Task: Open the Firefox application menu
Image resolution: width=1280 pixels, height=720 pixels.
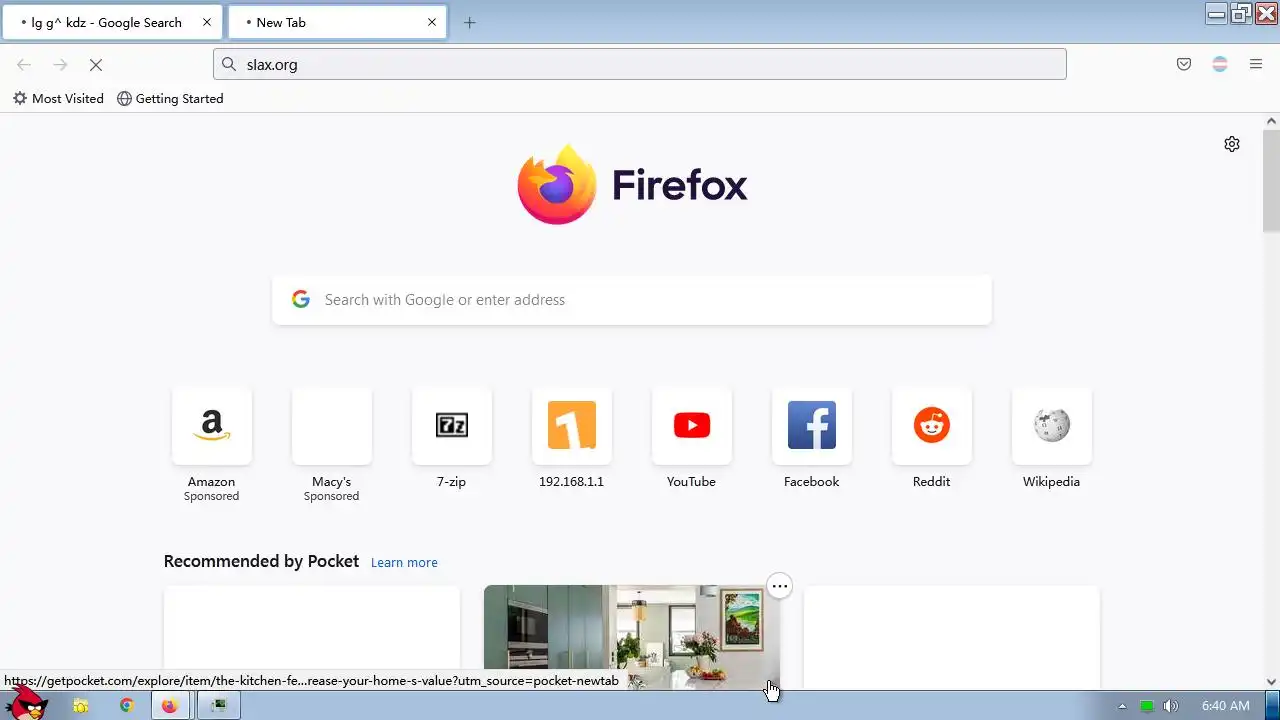Action: [1256, 64]
